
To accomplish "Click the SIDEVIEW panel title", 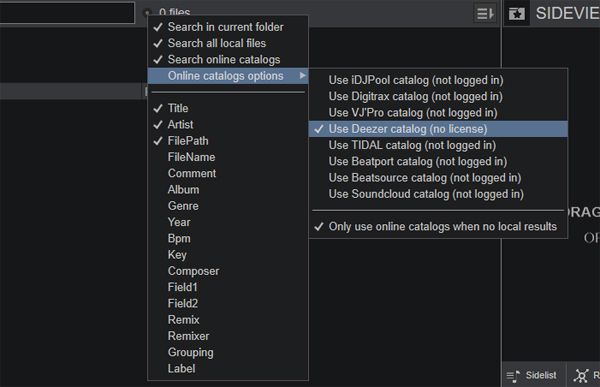I will point(567,13).
